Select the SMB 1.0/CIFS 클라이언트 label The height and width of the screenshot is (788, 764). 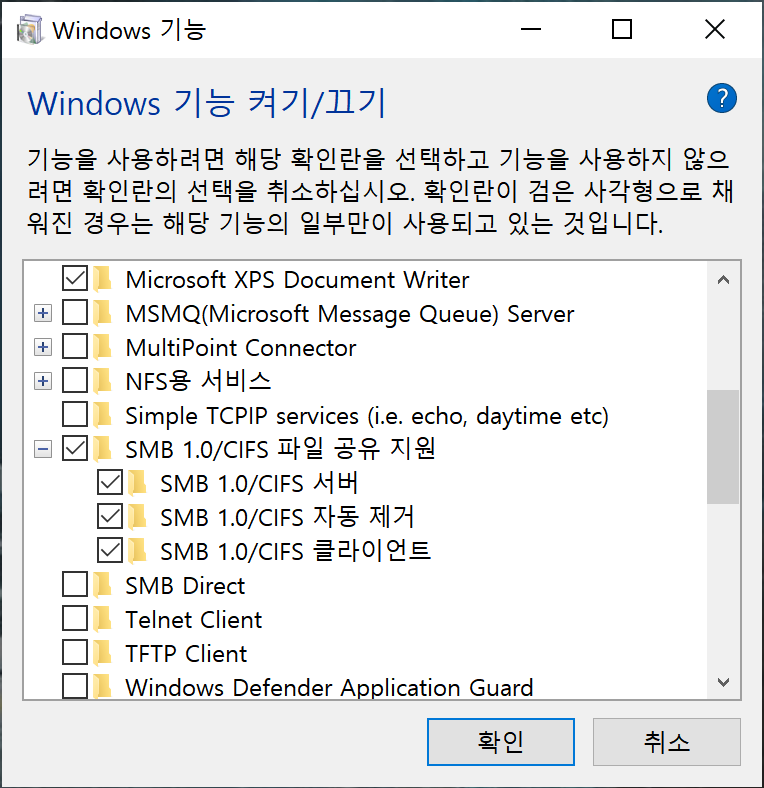pyautogui.click(x=295, y=551)
